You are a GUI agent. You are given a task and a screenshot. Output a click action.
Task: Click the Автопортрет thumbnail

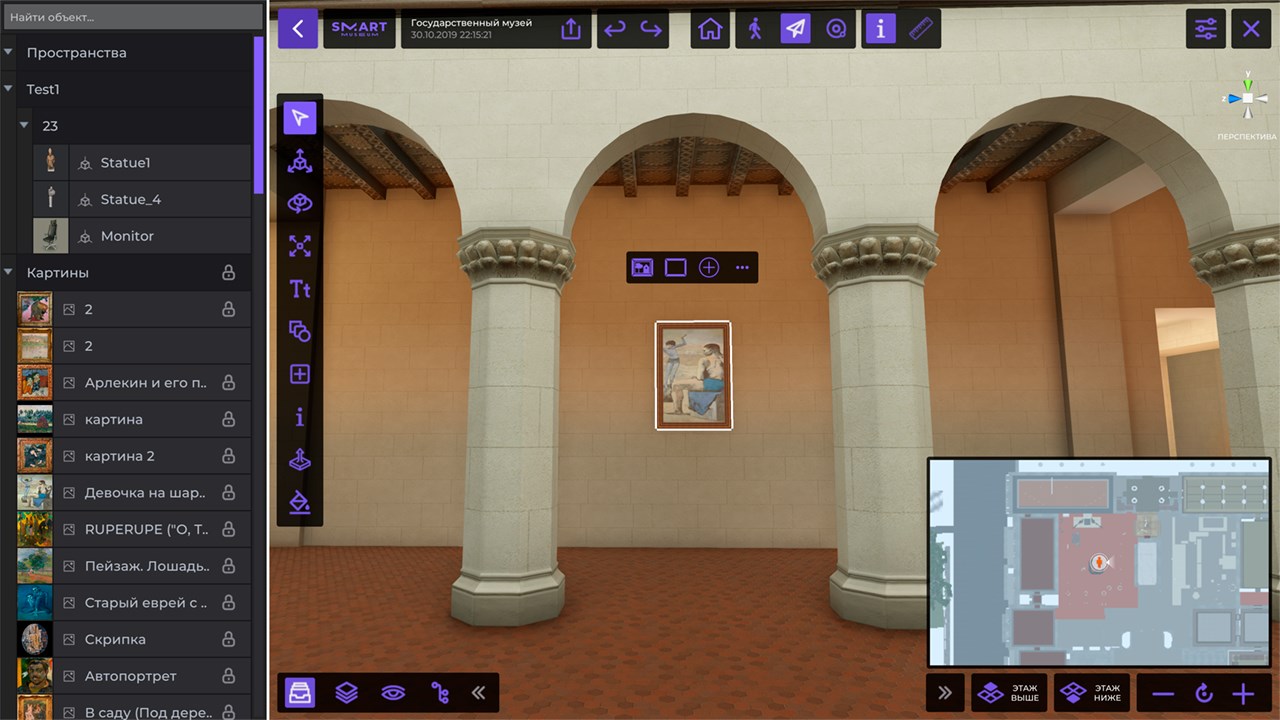(x=35, y=676)
